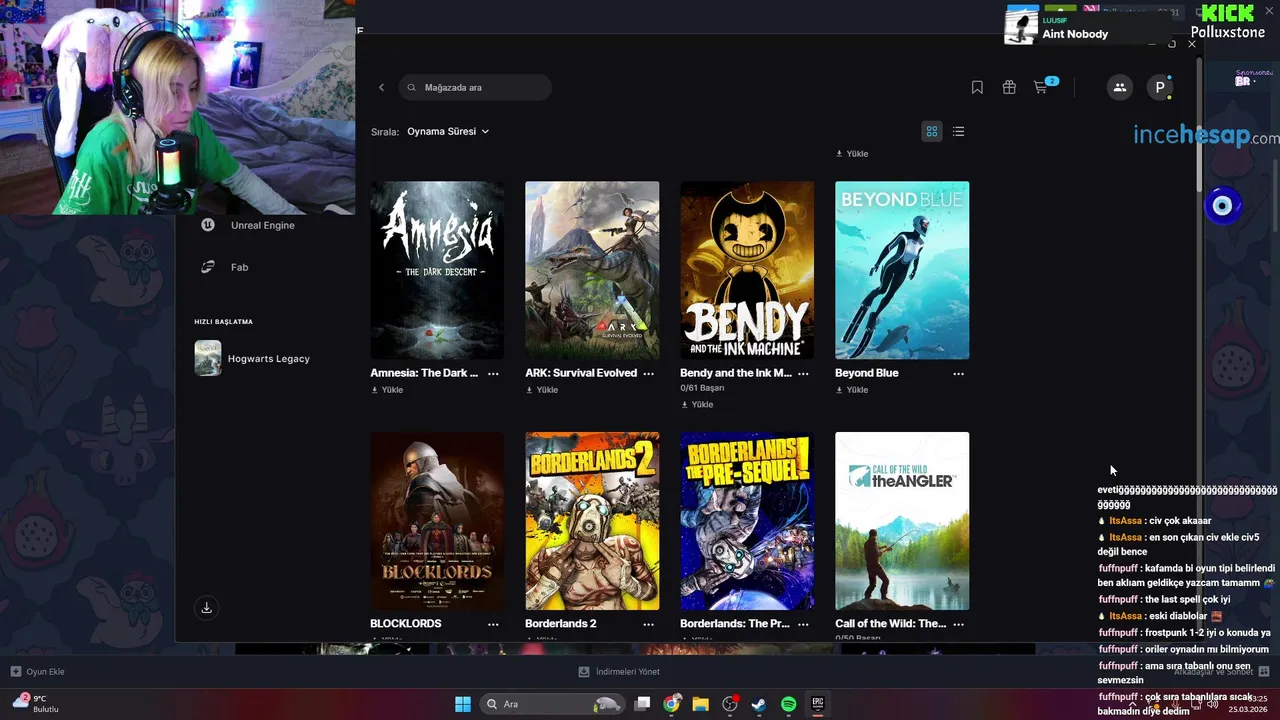Image resolution: width=1280 pixels, height=720 pixels.
Task: Quick launch Hogwarts Legacy
Action: (x=253, y=358)
